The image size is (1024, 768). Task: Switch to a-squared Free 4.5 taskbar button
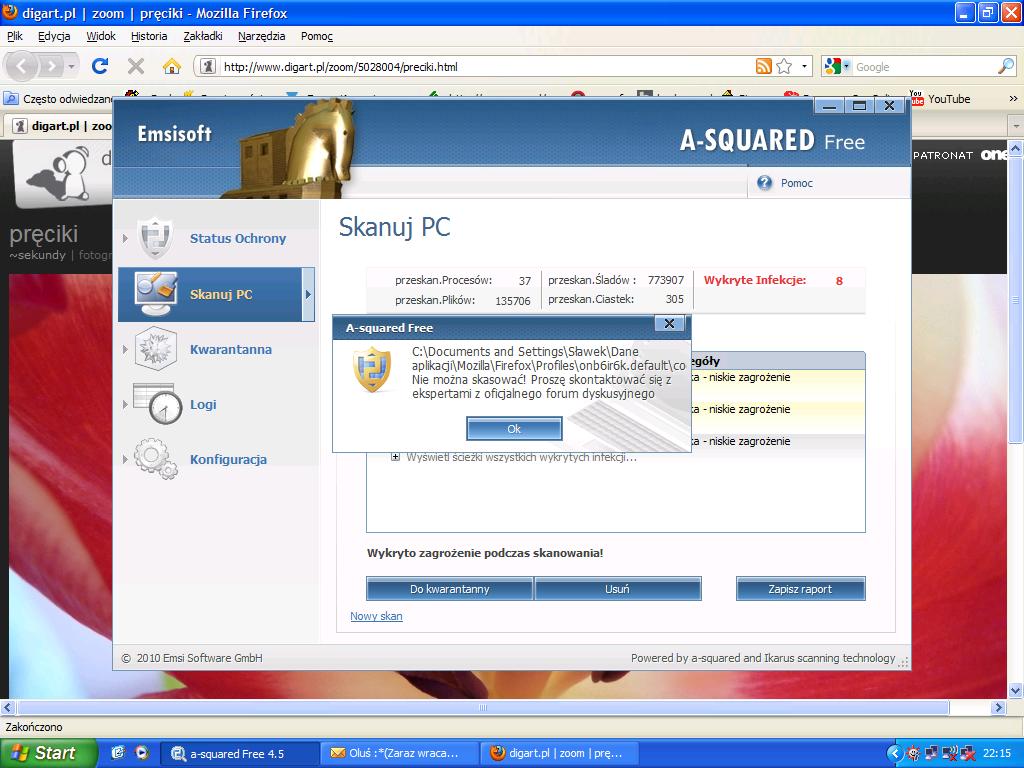[x=240, y=753]
